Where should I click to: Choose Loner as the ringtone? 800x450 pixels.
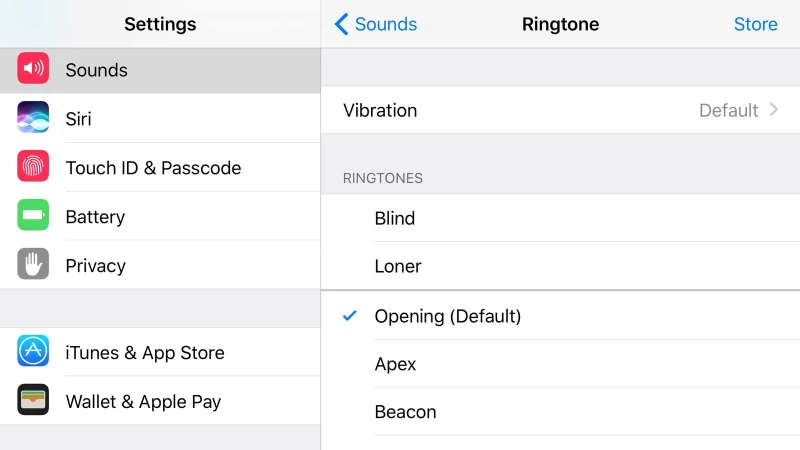398,266
